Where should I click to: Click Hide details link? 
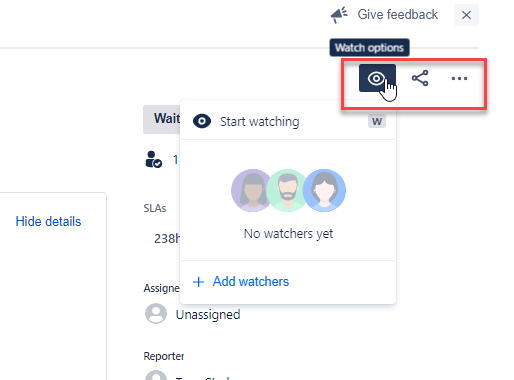[48, 222]
